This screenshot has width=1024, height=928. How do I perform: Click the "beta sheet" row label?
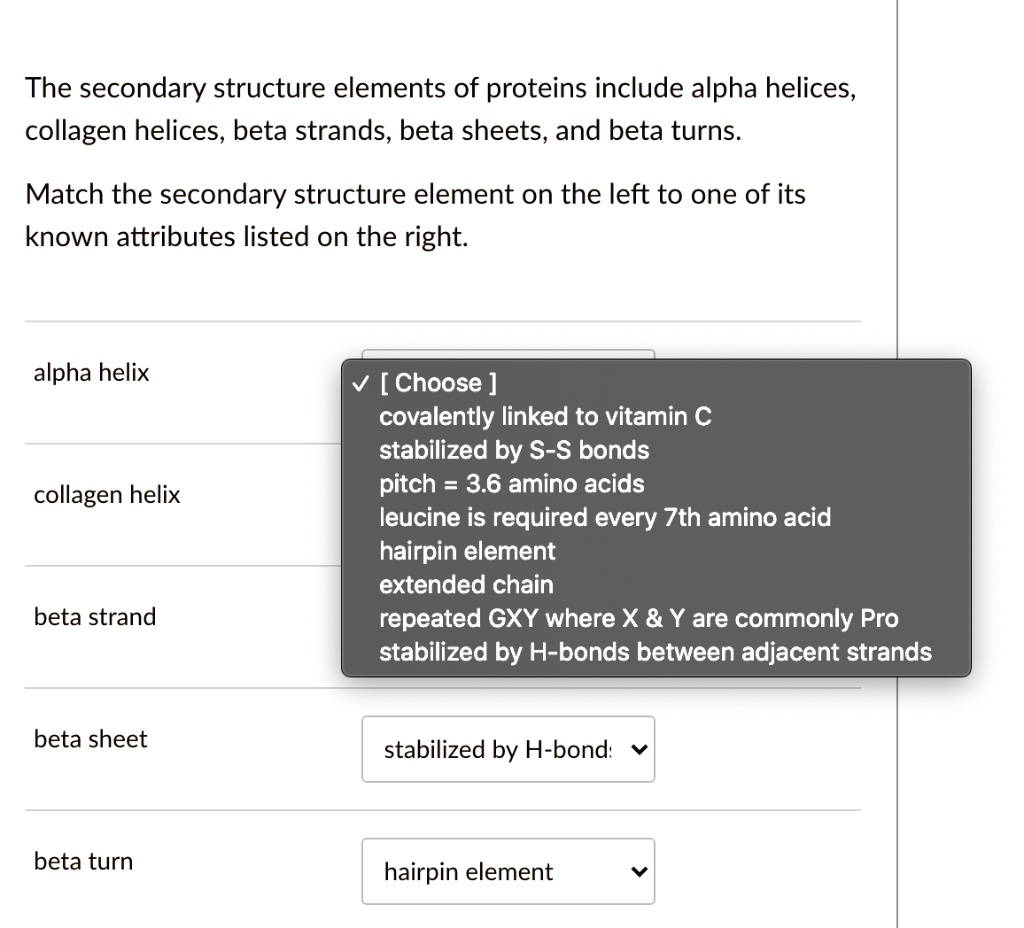pyautogui.click(x=90, y=739)
